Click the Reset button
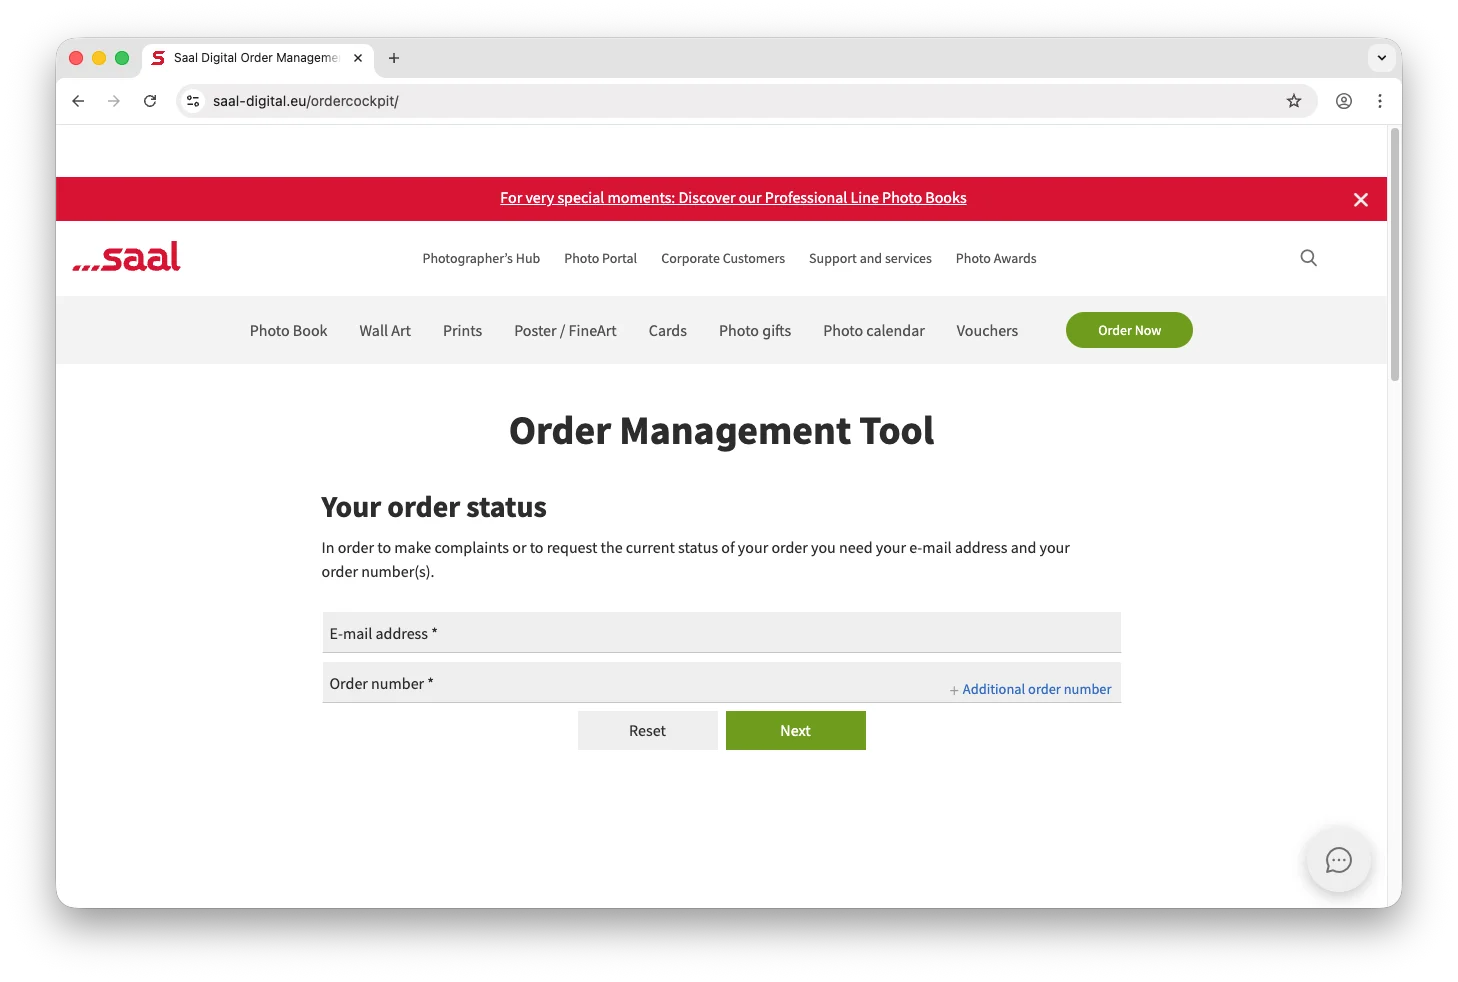The height and width of the screenshot is (982, 1458). pyautogui.click(x=647, y=731)
